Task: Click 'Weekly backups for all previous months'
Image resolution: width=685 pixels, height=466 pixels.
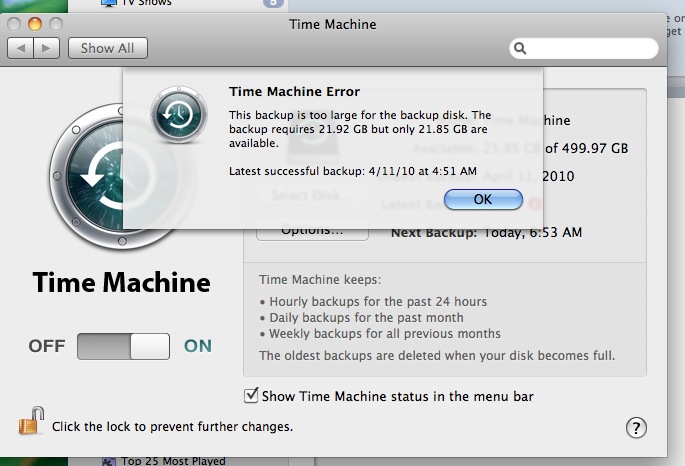Action: [x=385, y=334]
